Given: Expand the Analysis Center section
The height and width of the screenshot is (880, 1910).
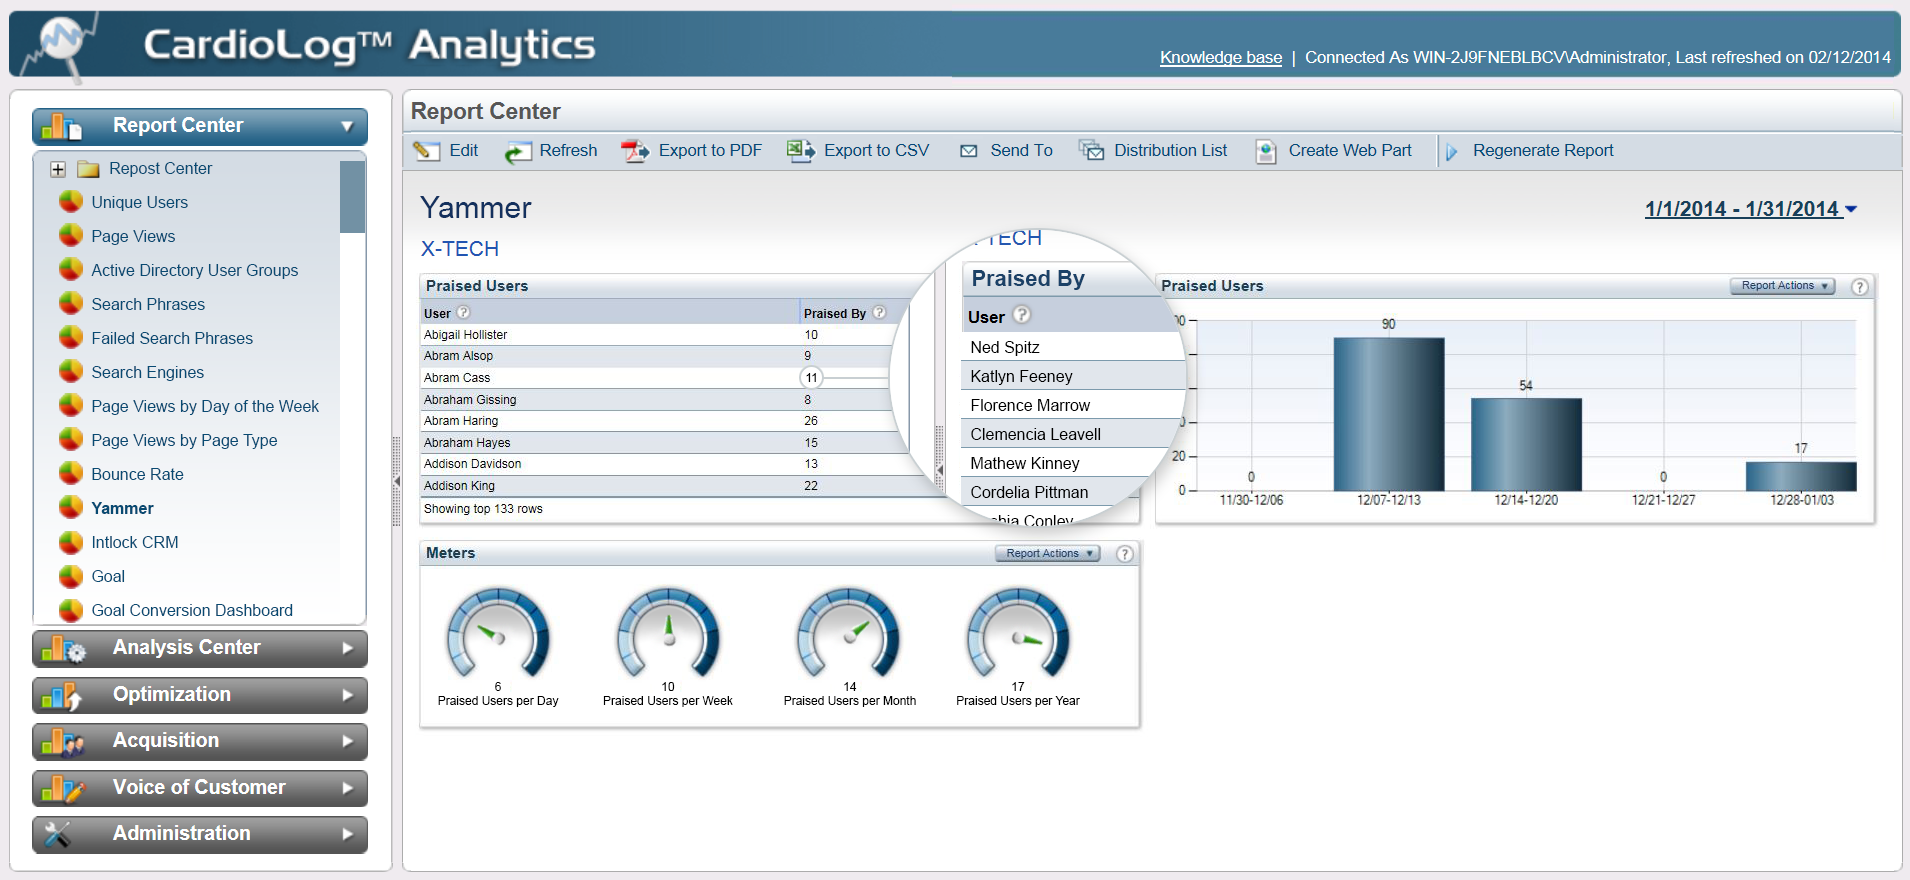Looking at the screenshot, I should click(x=200, y=648).
